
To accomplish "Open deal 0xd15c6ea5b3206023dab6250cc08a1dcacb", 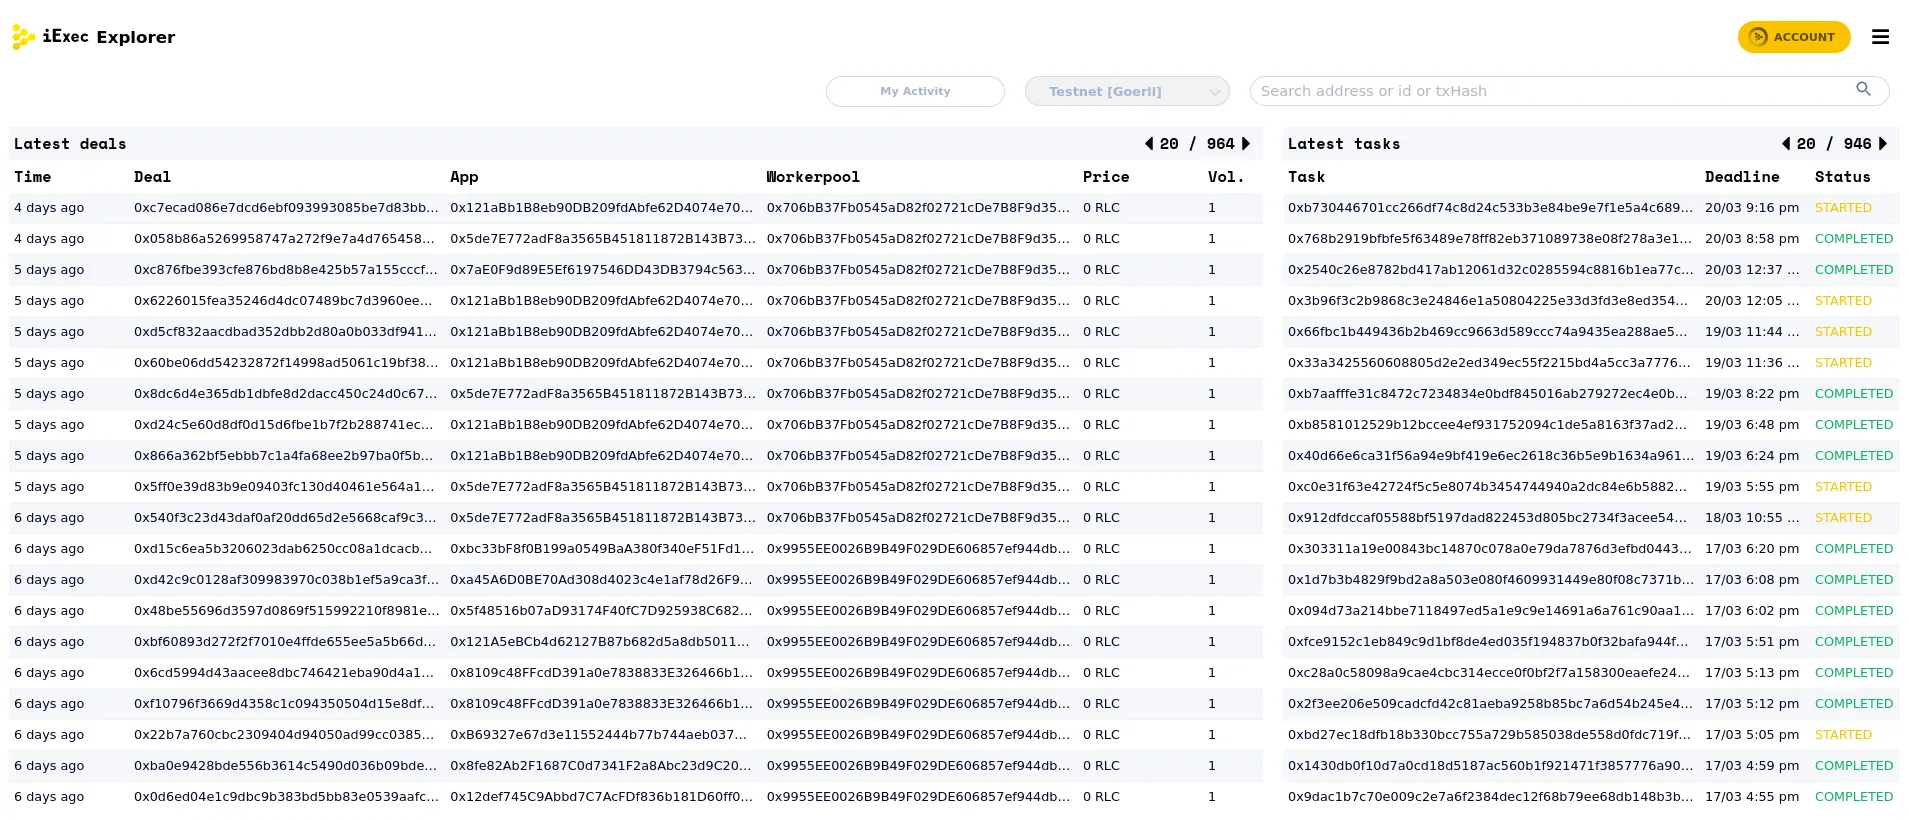I will (284, 549).
